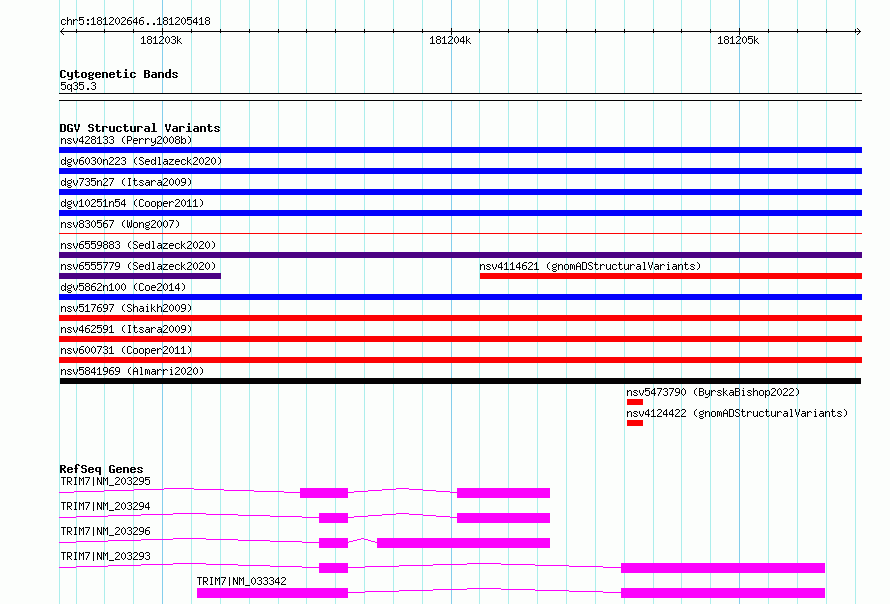Click large right exon of NM_203293
The height and width of the screenshot is (604, 890).
click(x=723, y=568)
